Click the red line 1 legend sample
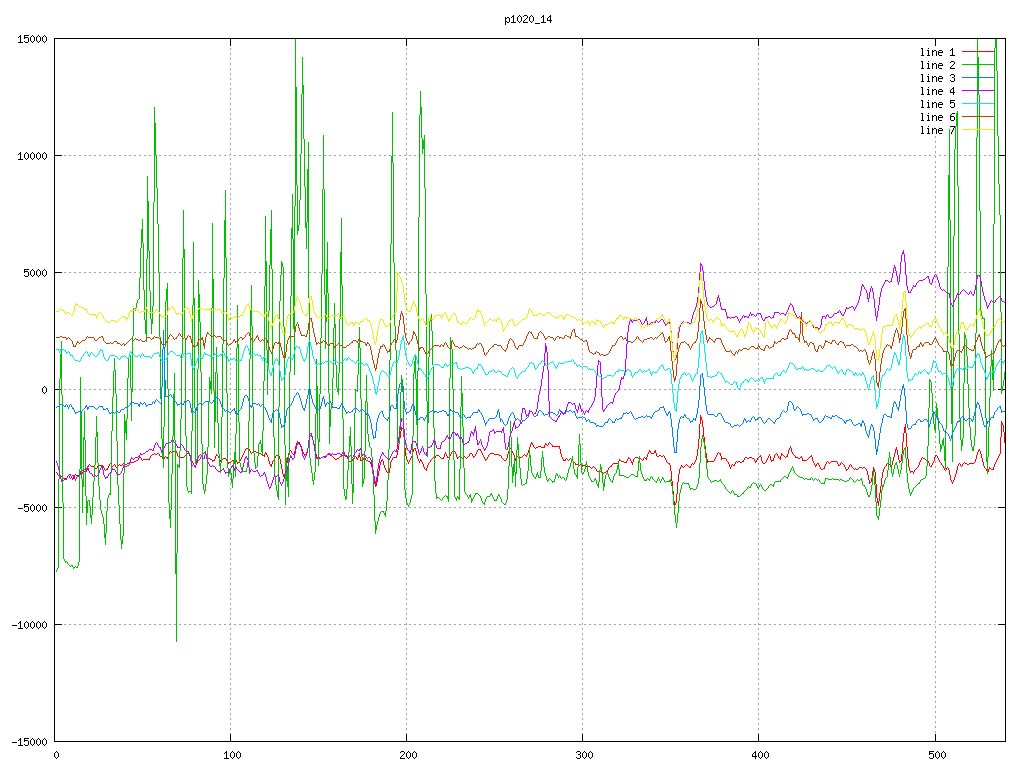 point(978,52)
